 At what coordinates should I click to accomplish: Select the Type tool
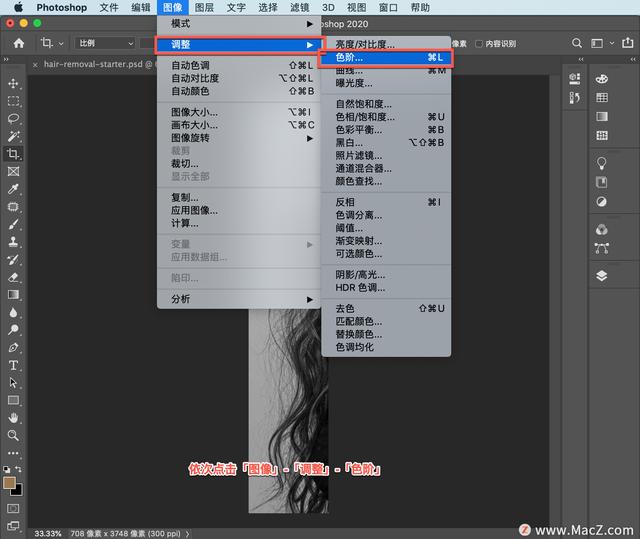pyautogui.click(x=13, y=365)
